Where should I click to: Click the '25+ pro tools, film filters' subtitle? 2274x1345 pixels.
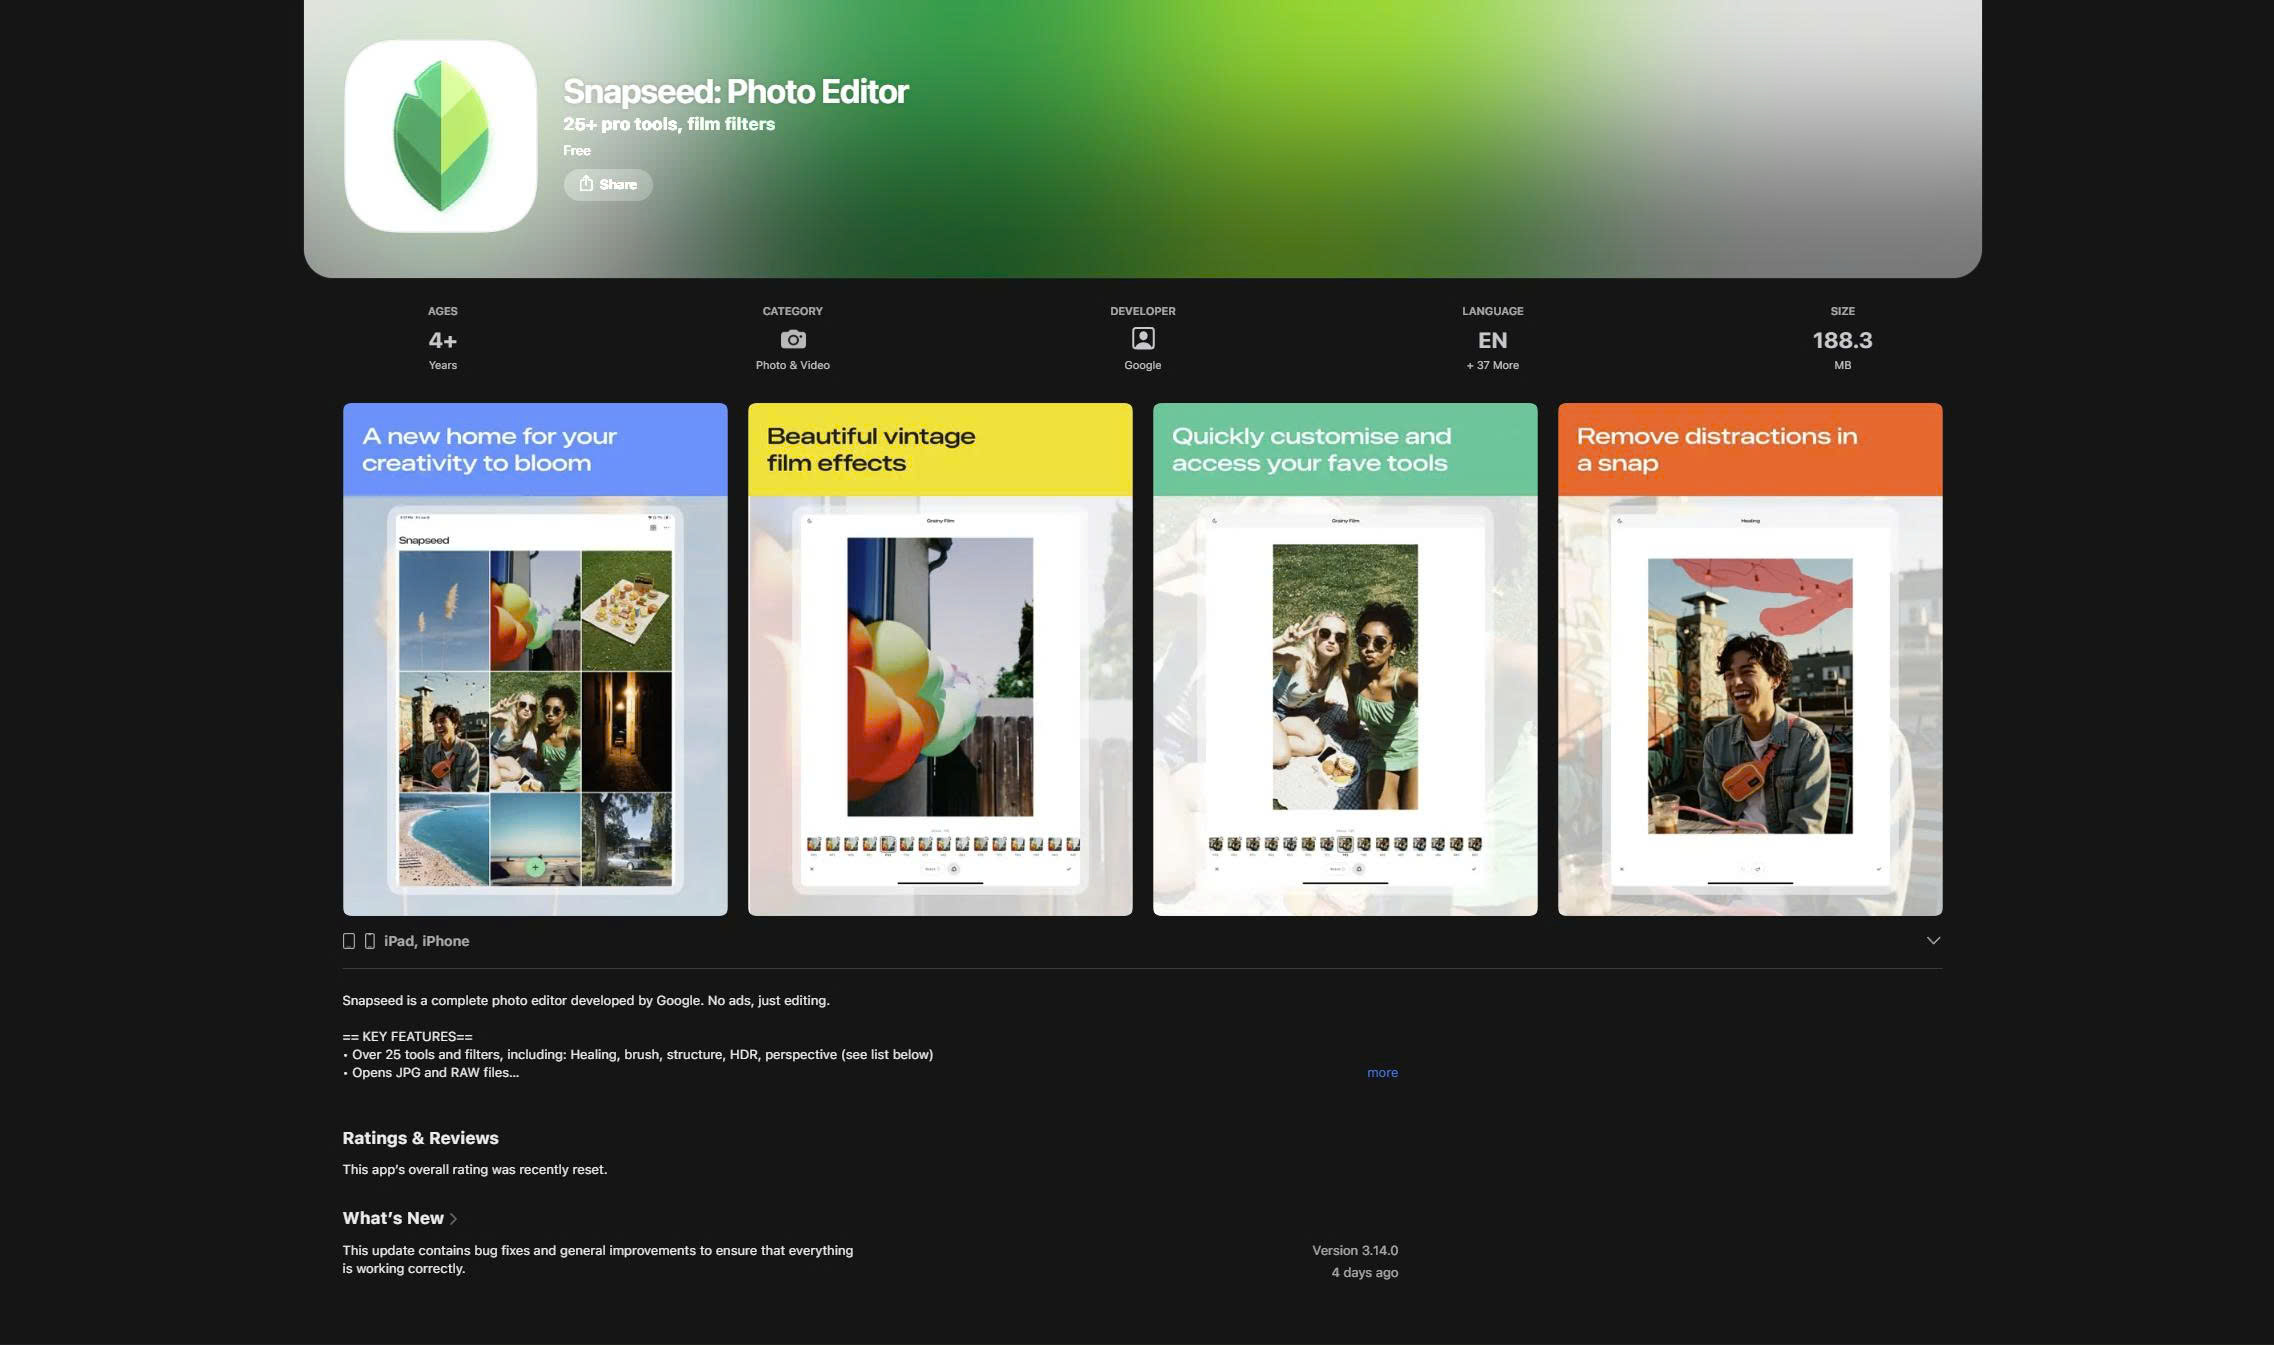point(669,124)
